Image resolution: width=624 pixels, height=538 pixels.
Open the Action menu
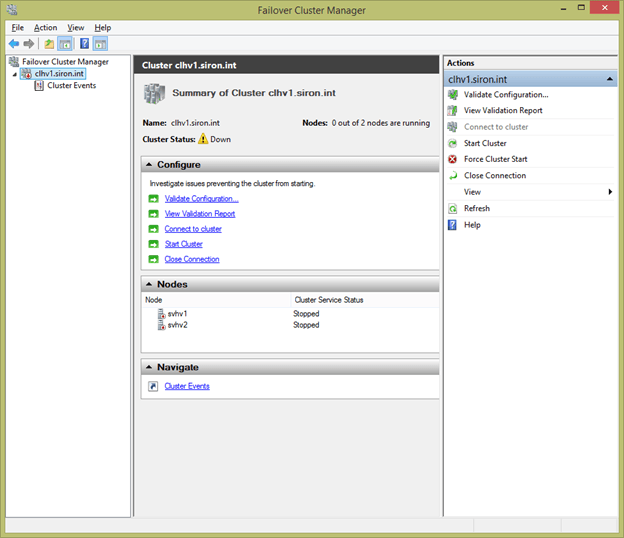click(x=46, y=28)
